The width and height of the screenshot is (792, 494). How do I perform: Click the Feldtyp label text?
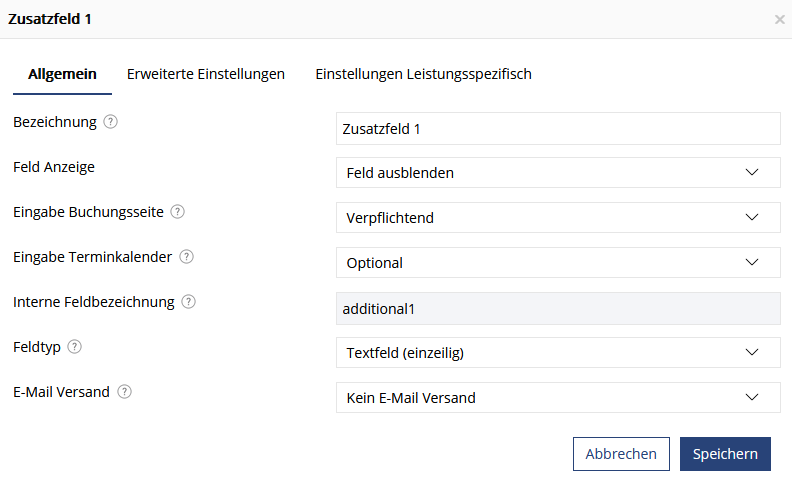click(37, 347)
